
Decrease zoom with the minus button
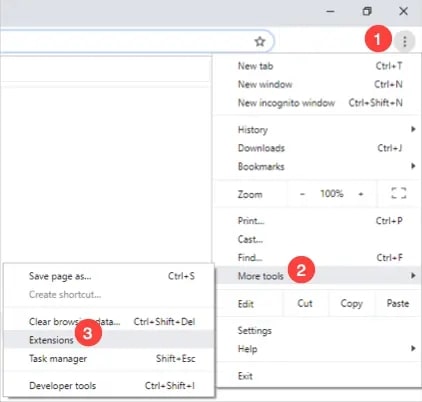[302, 194]
